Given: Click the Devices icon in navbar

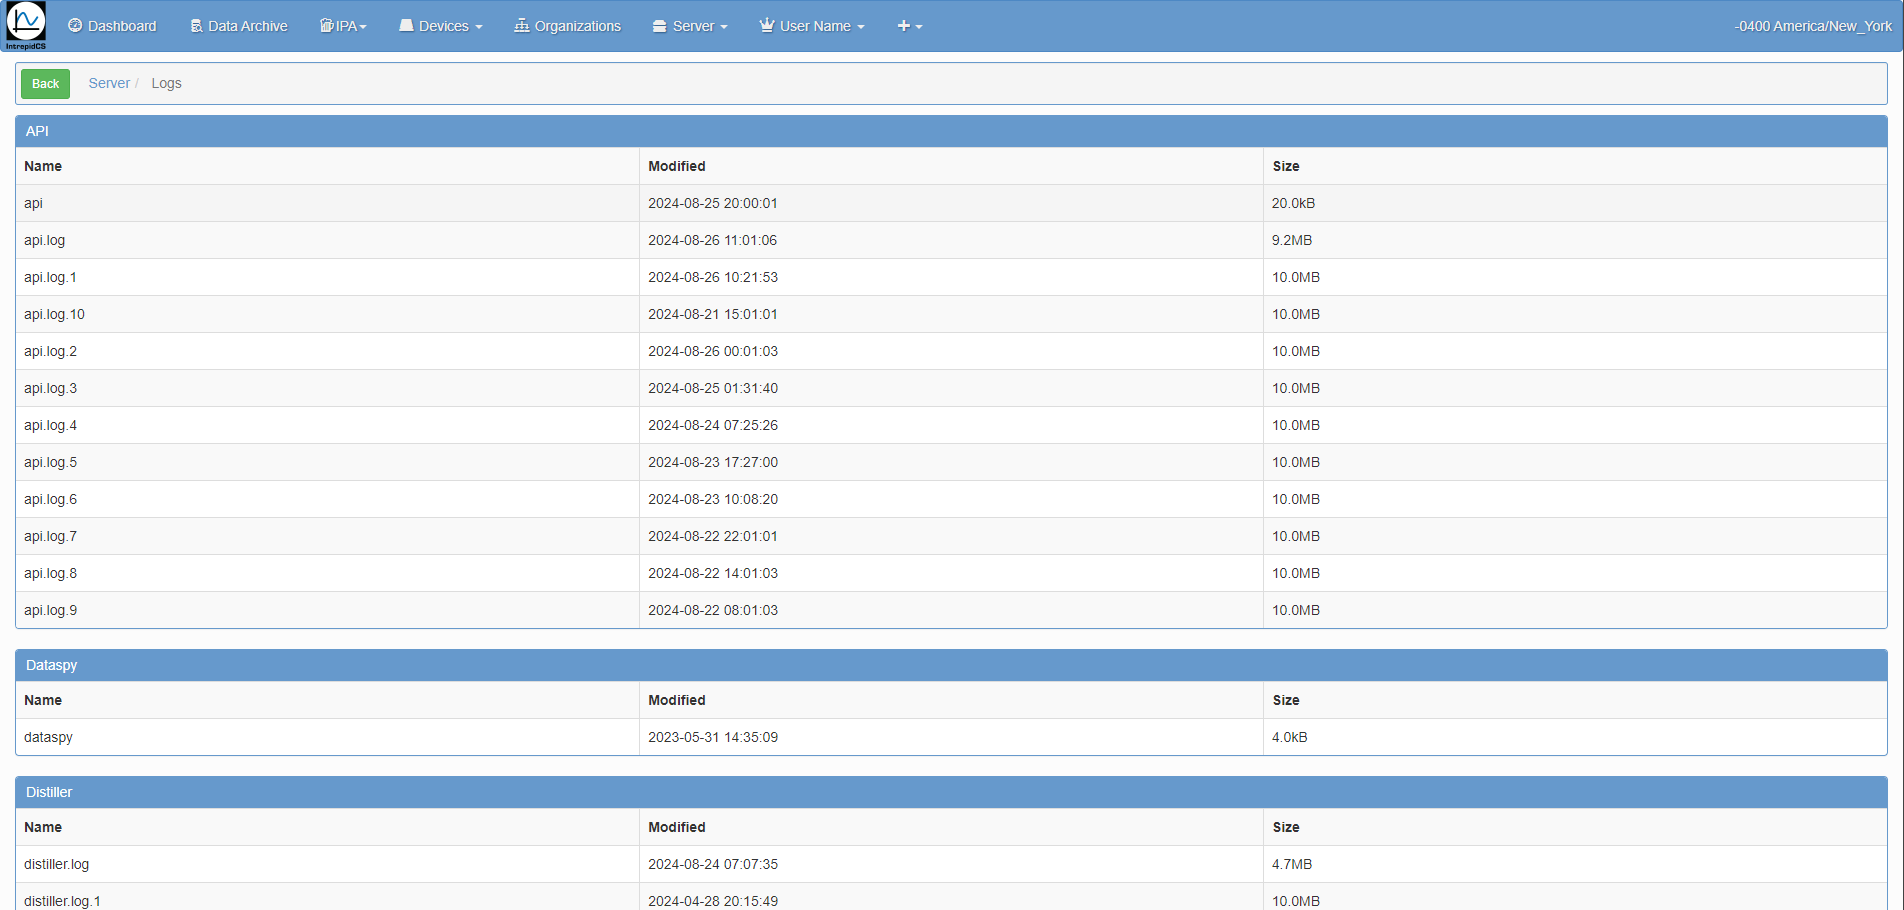Looking at the screenshot, I should click(406, 26).
